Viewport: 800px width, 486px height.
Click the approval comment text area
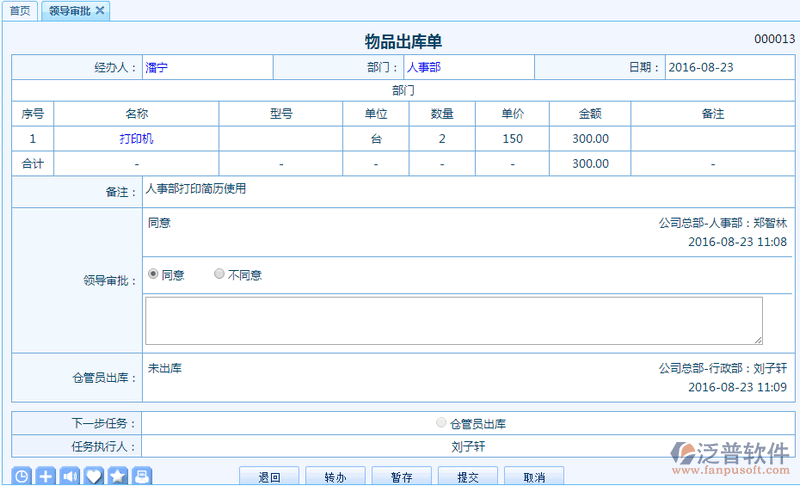[x=454, y=321]
